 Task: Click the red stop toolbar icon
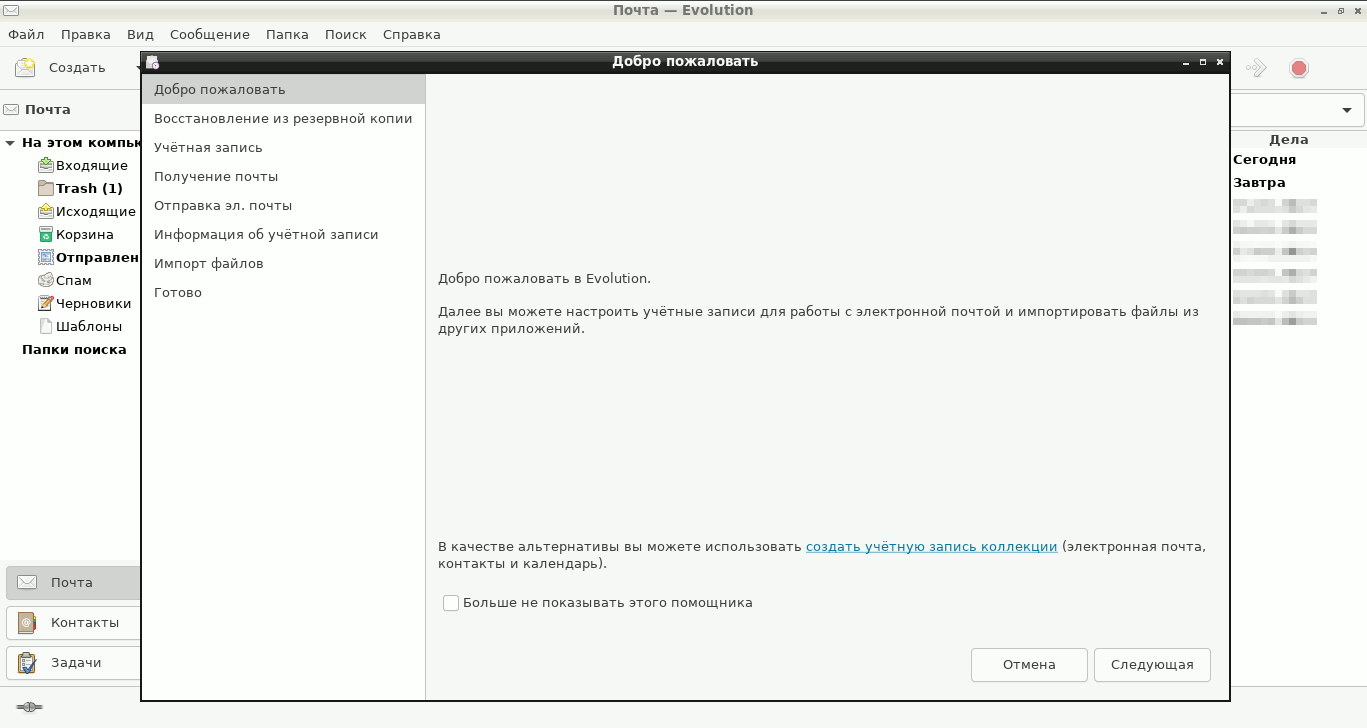tap(1299, 68)
